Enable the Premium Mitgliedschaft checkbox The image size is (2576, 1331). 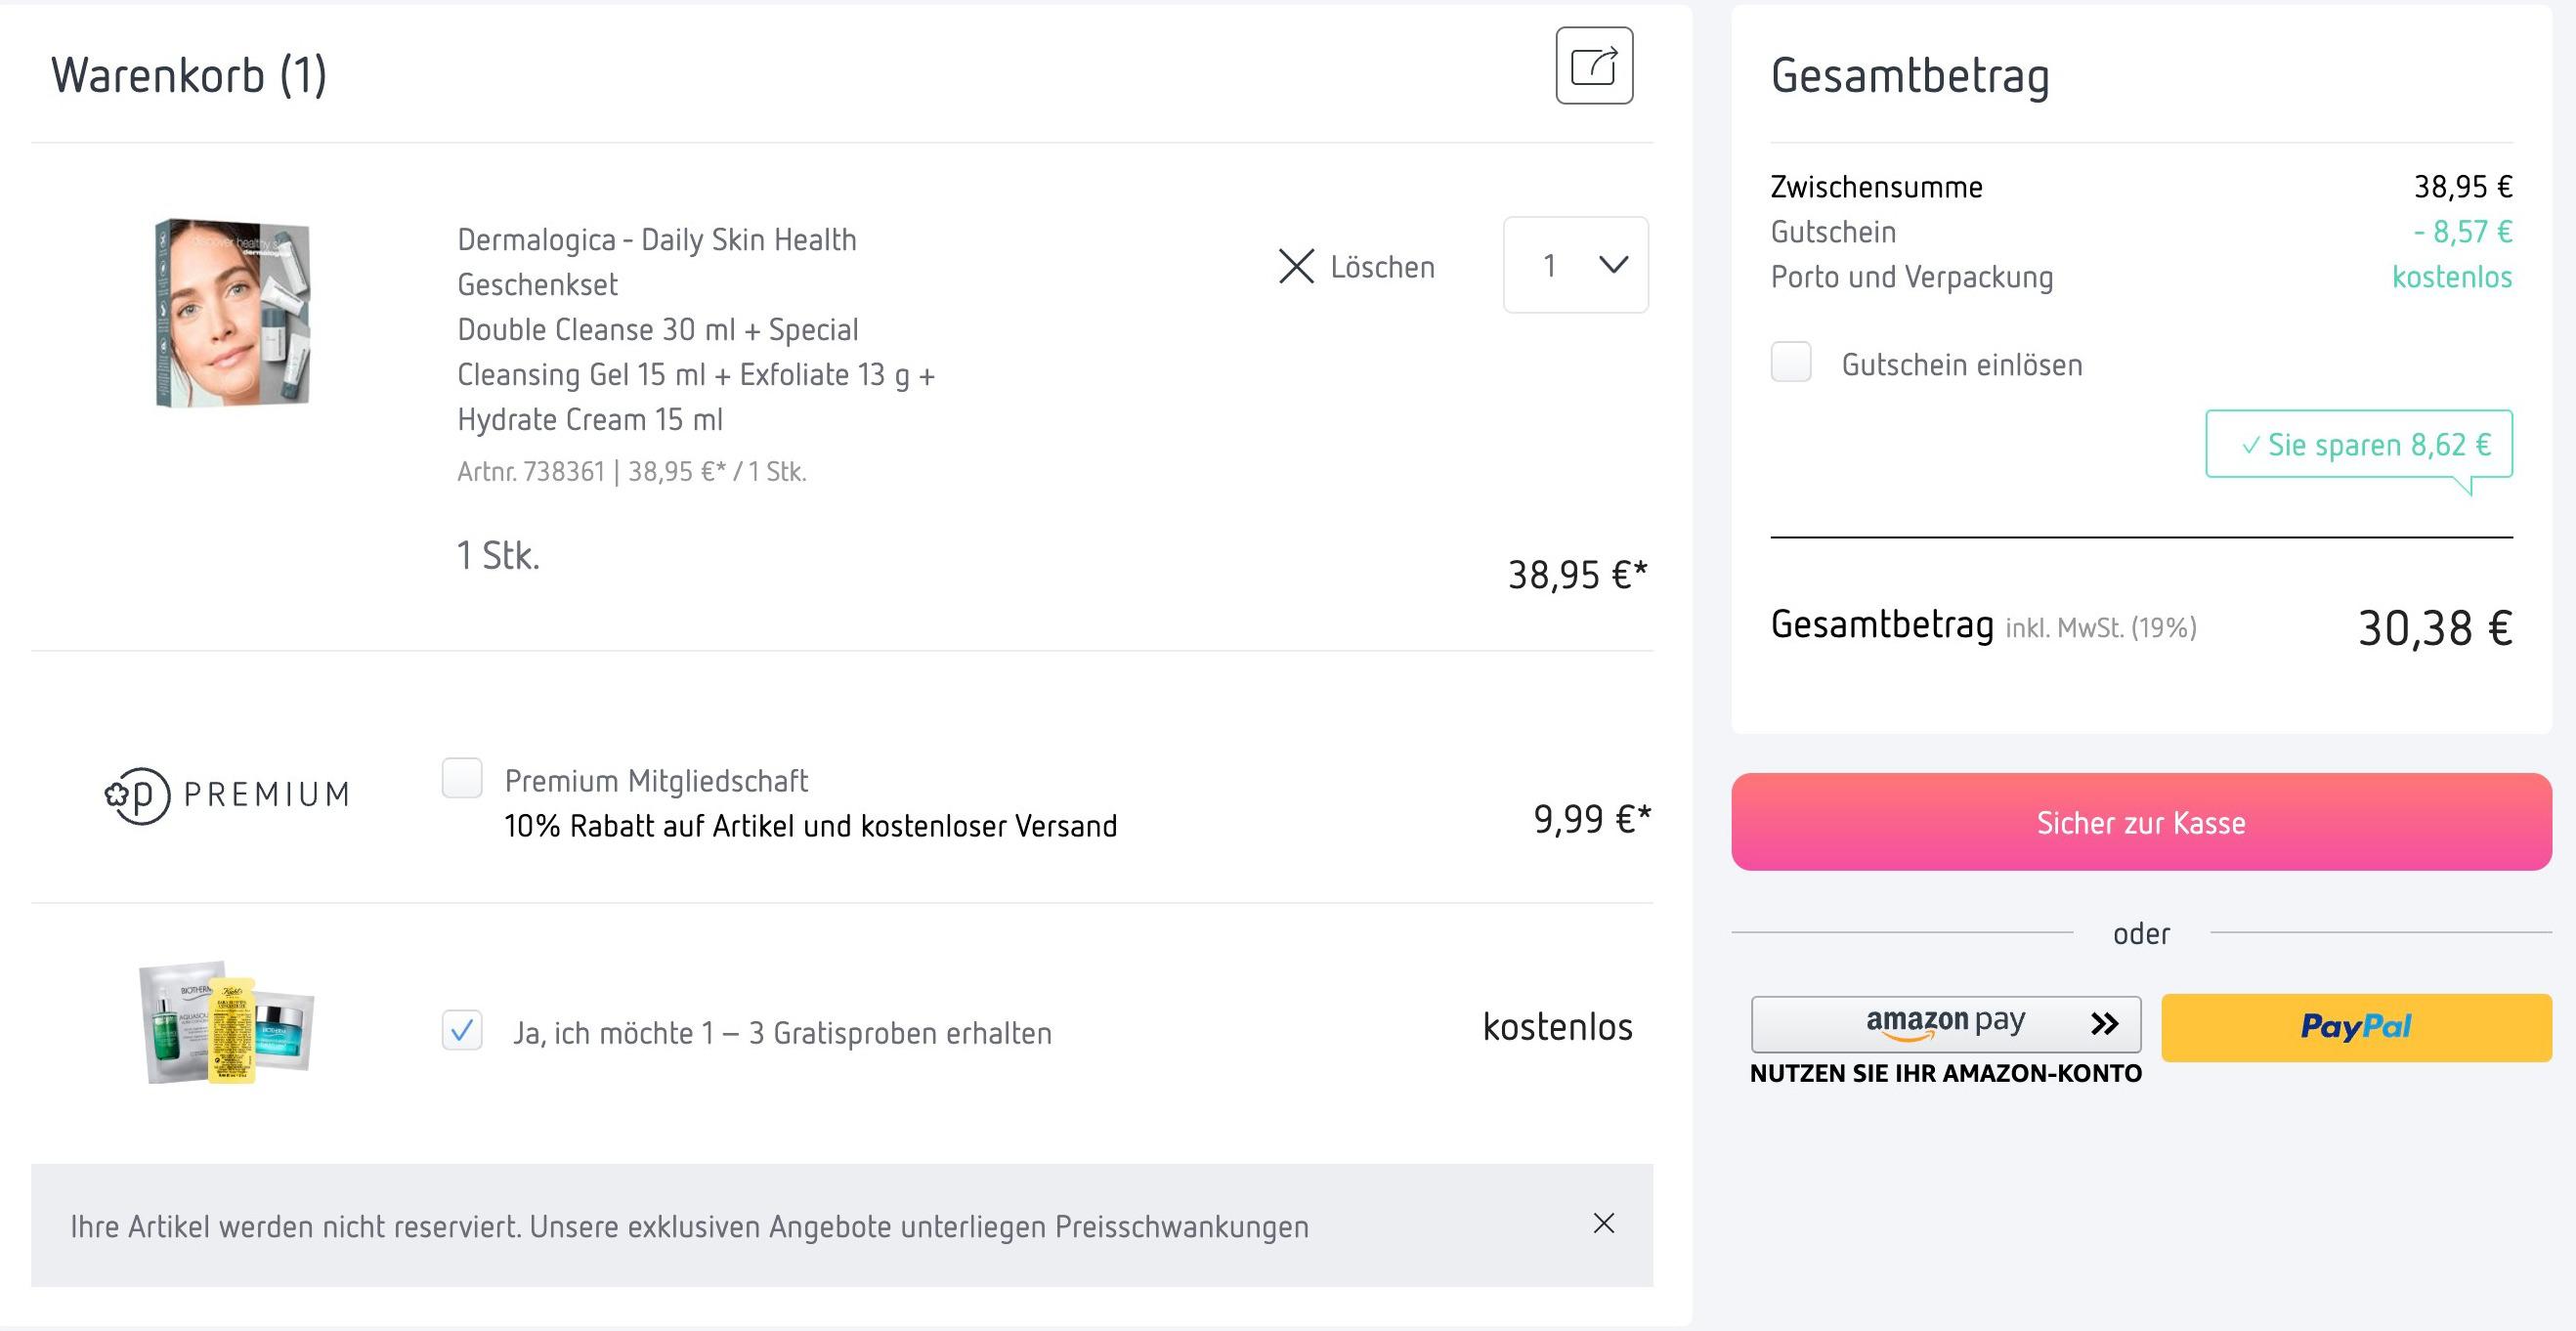click(462, 778)
